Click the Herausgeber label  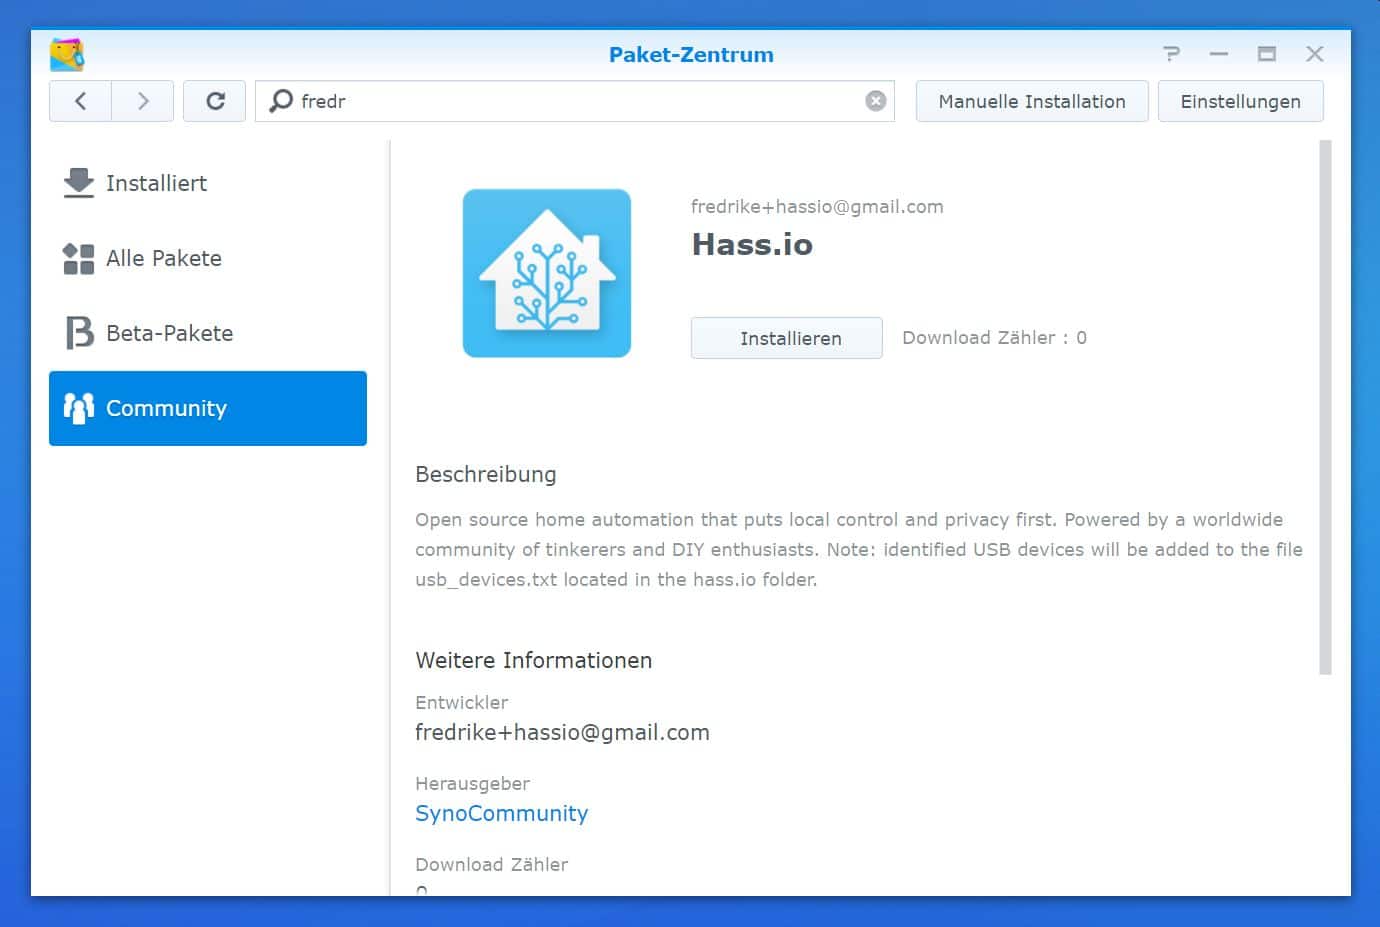(472, 783)
